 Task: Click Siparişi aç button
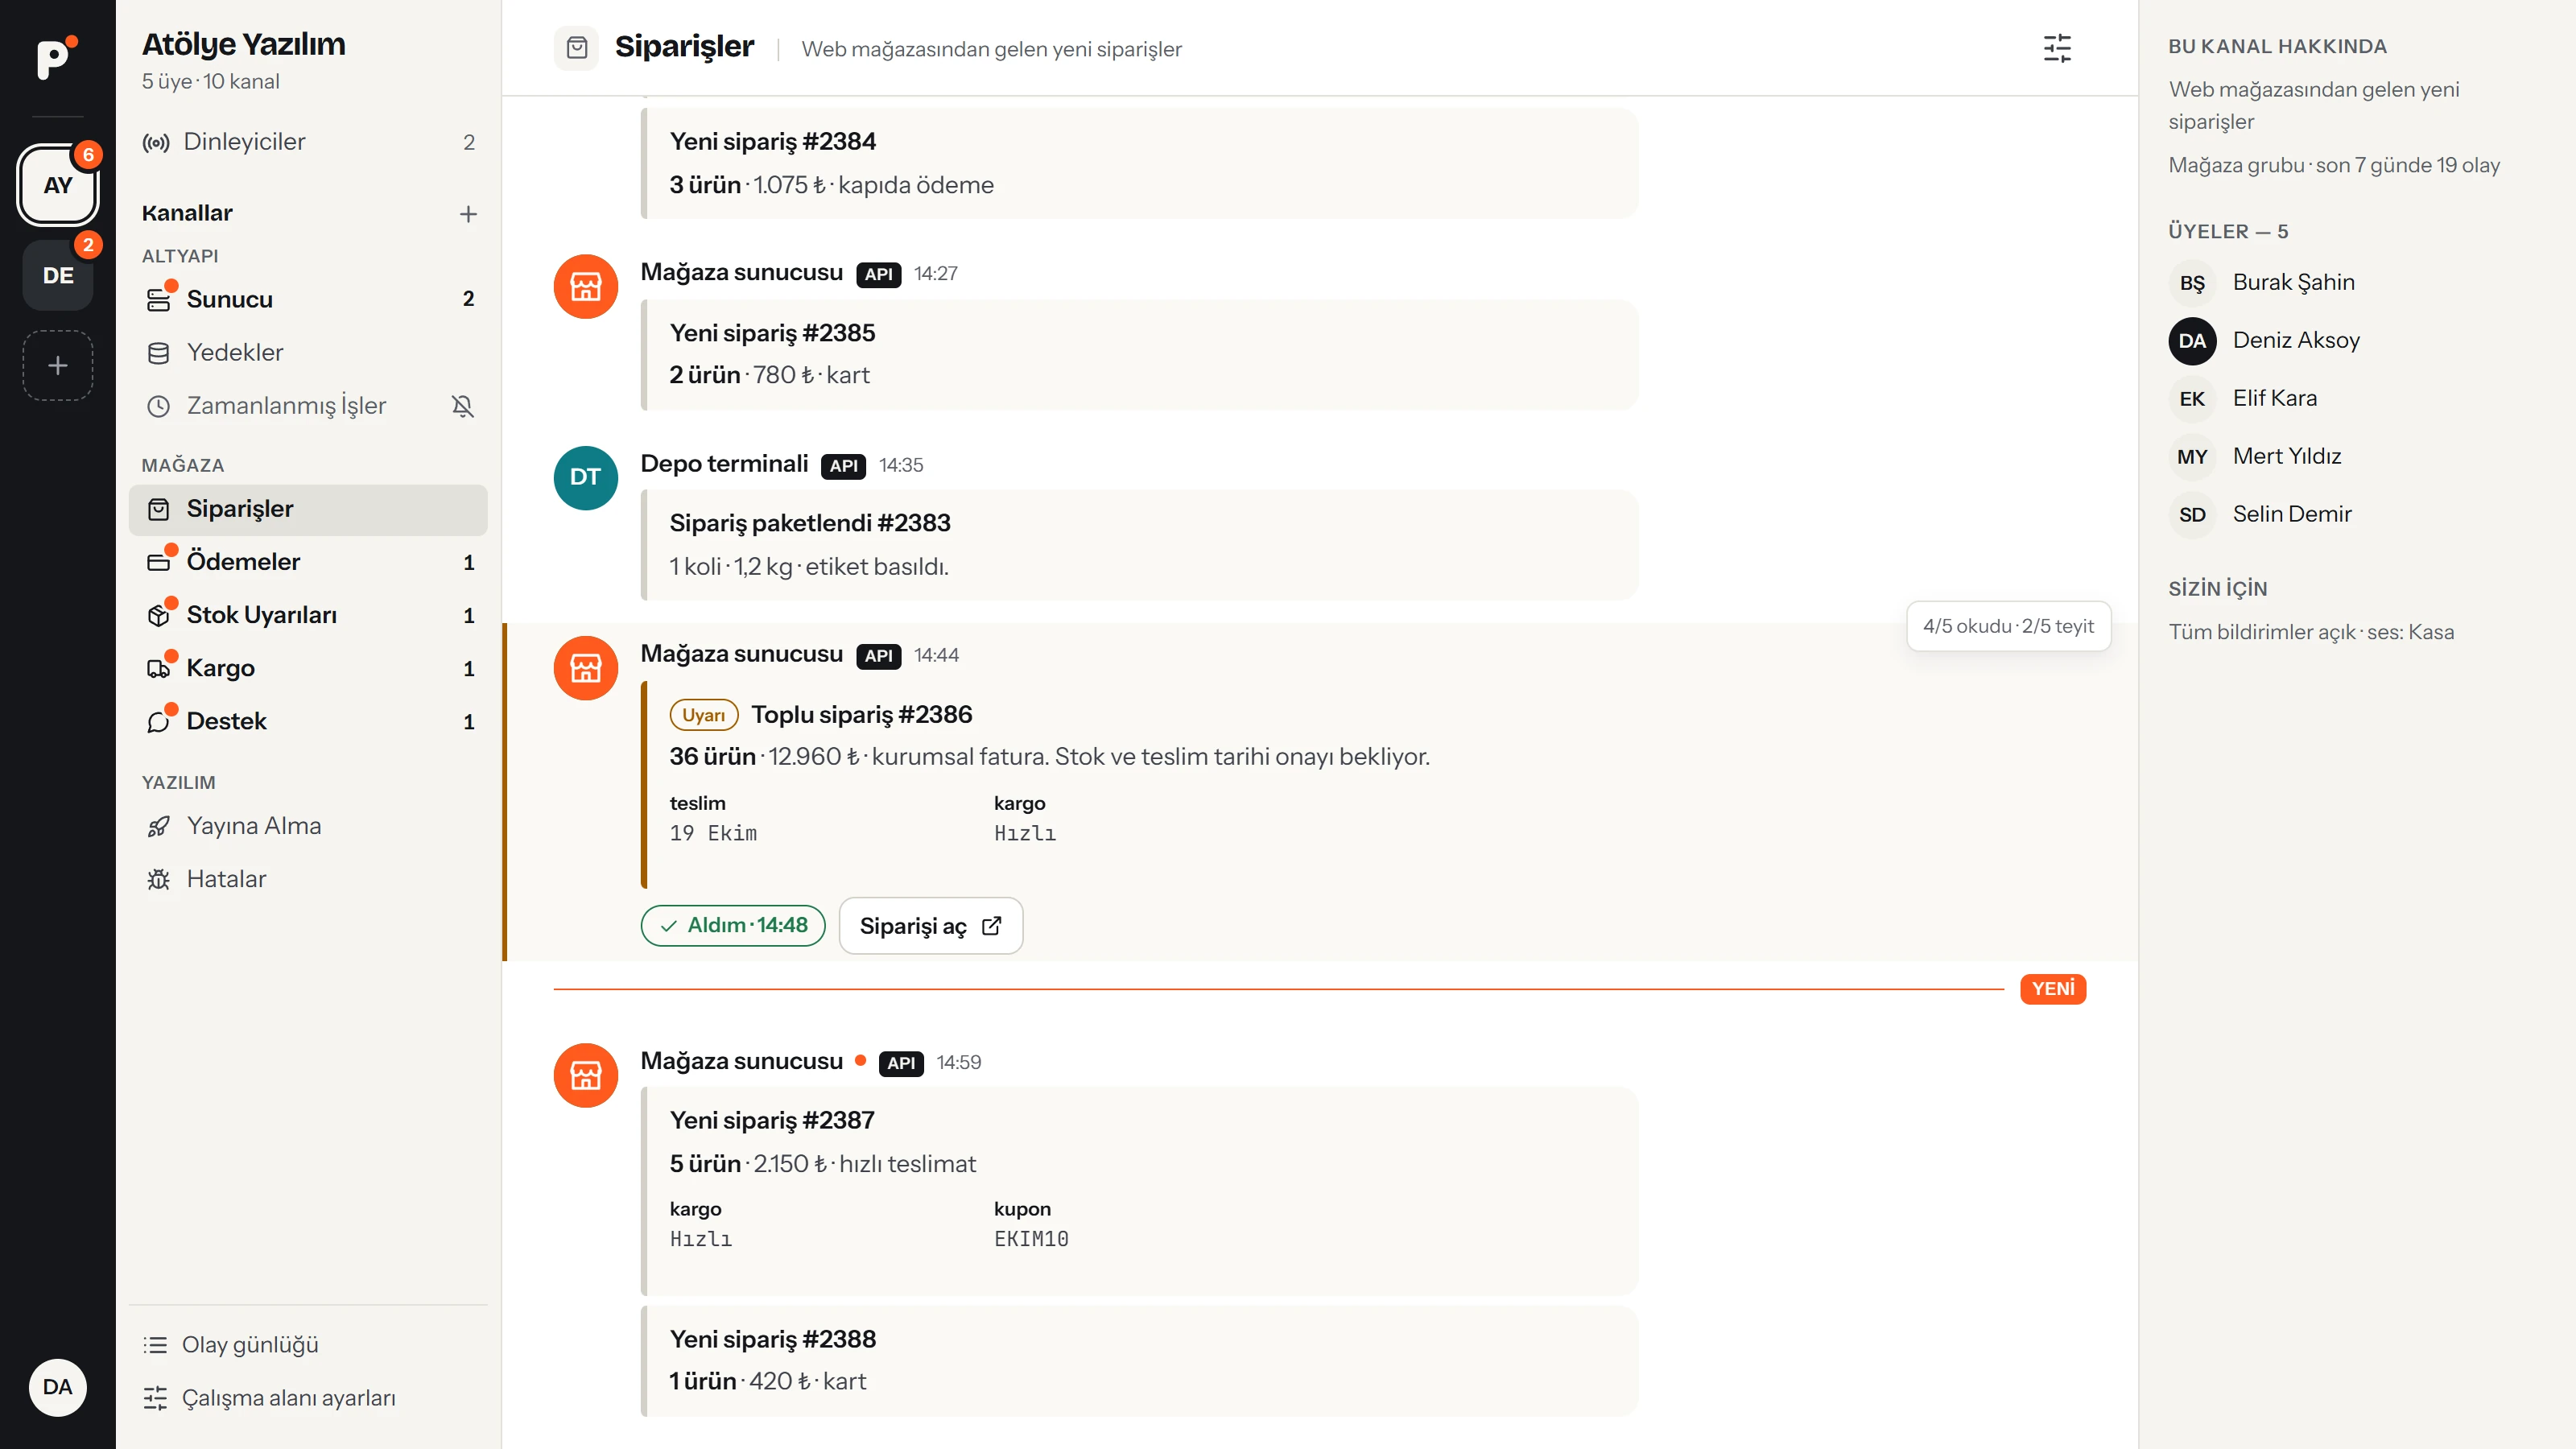[930, 925]
